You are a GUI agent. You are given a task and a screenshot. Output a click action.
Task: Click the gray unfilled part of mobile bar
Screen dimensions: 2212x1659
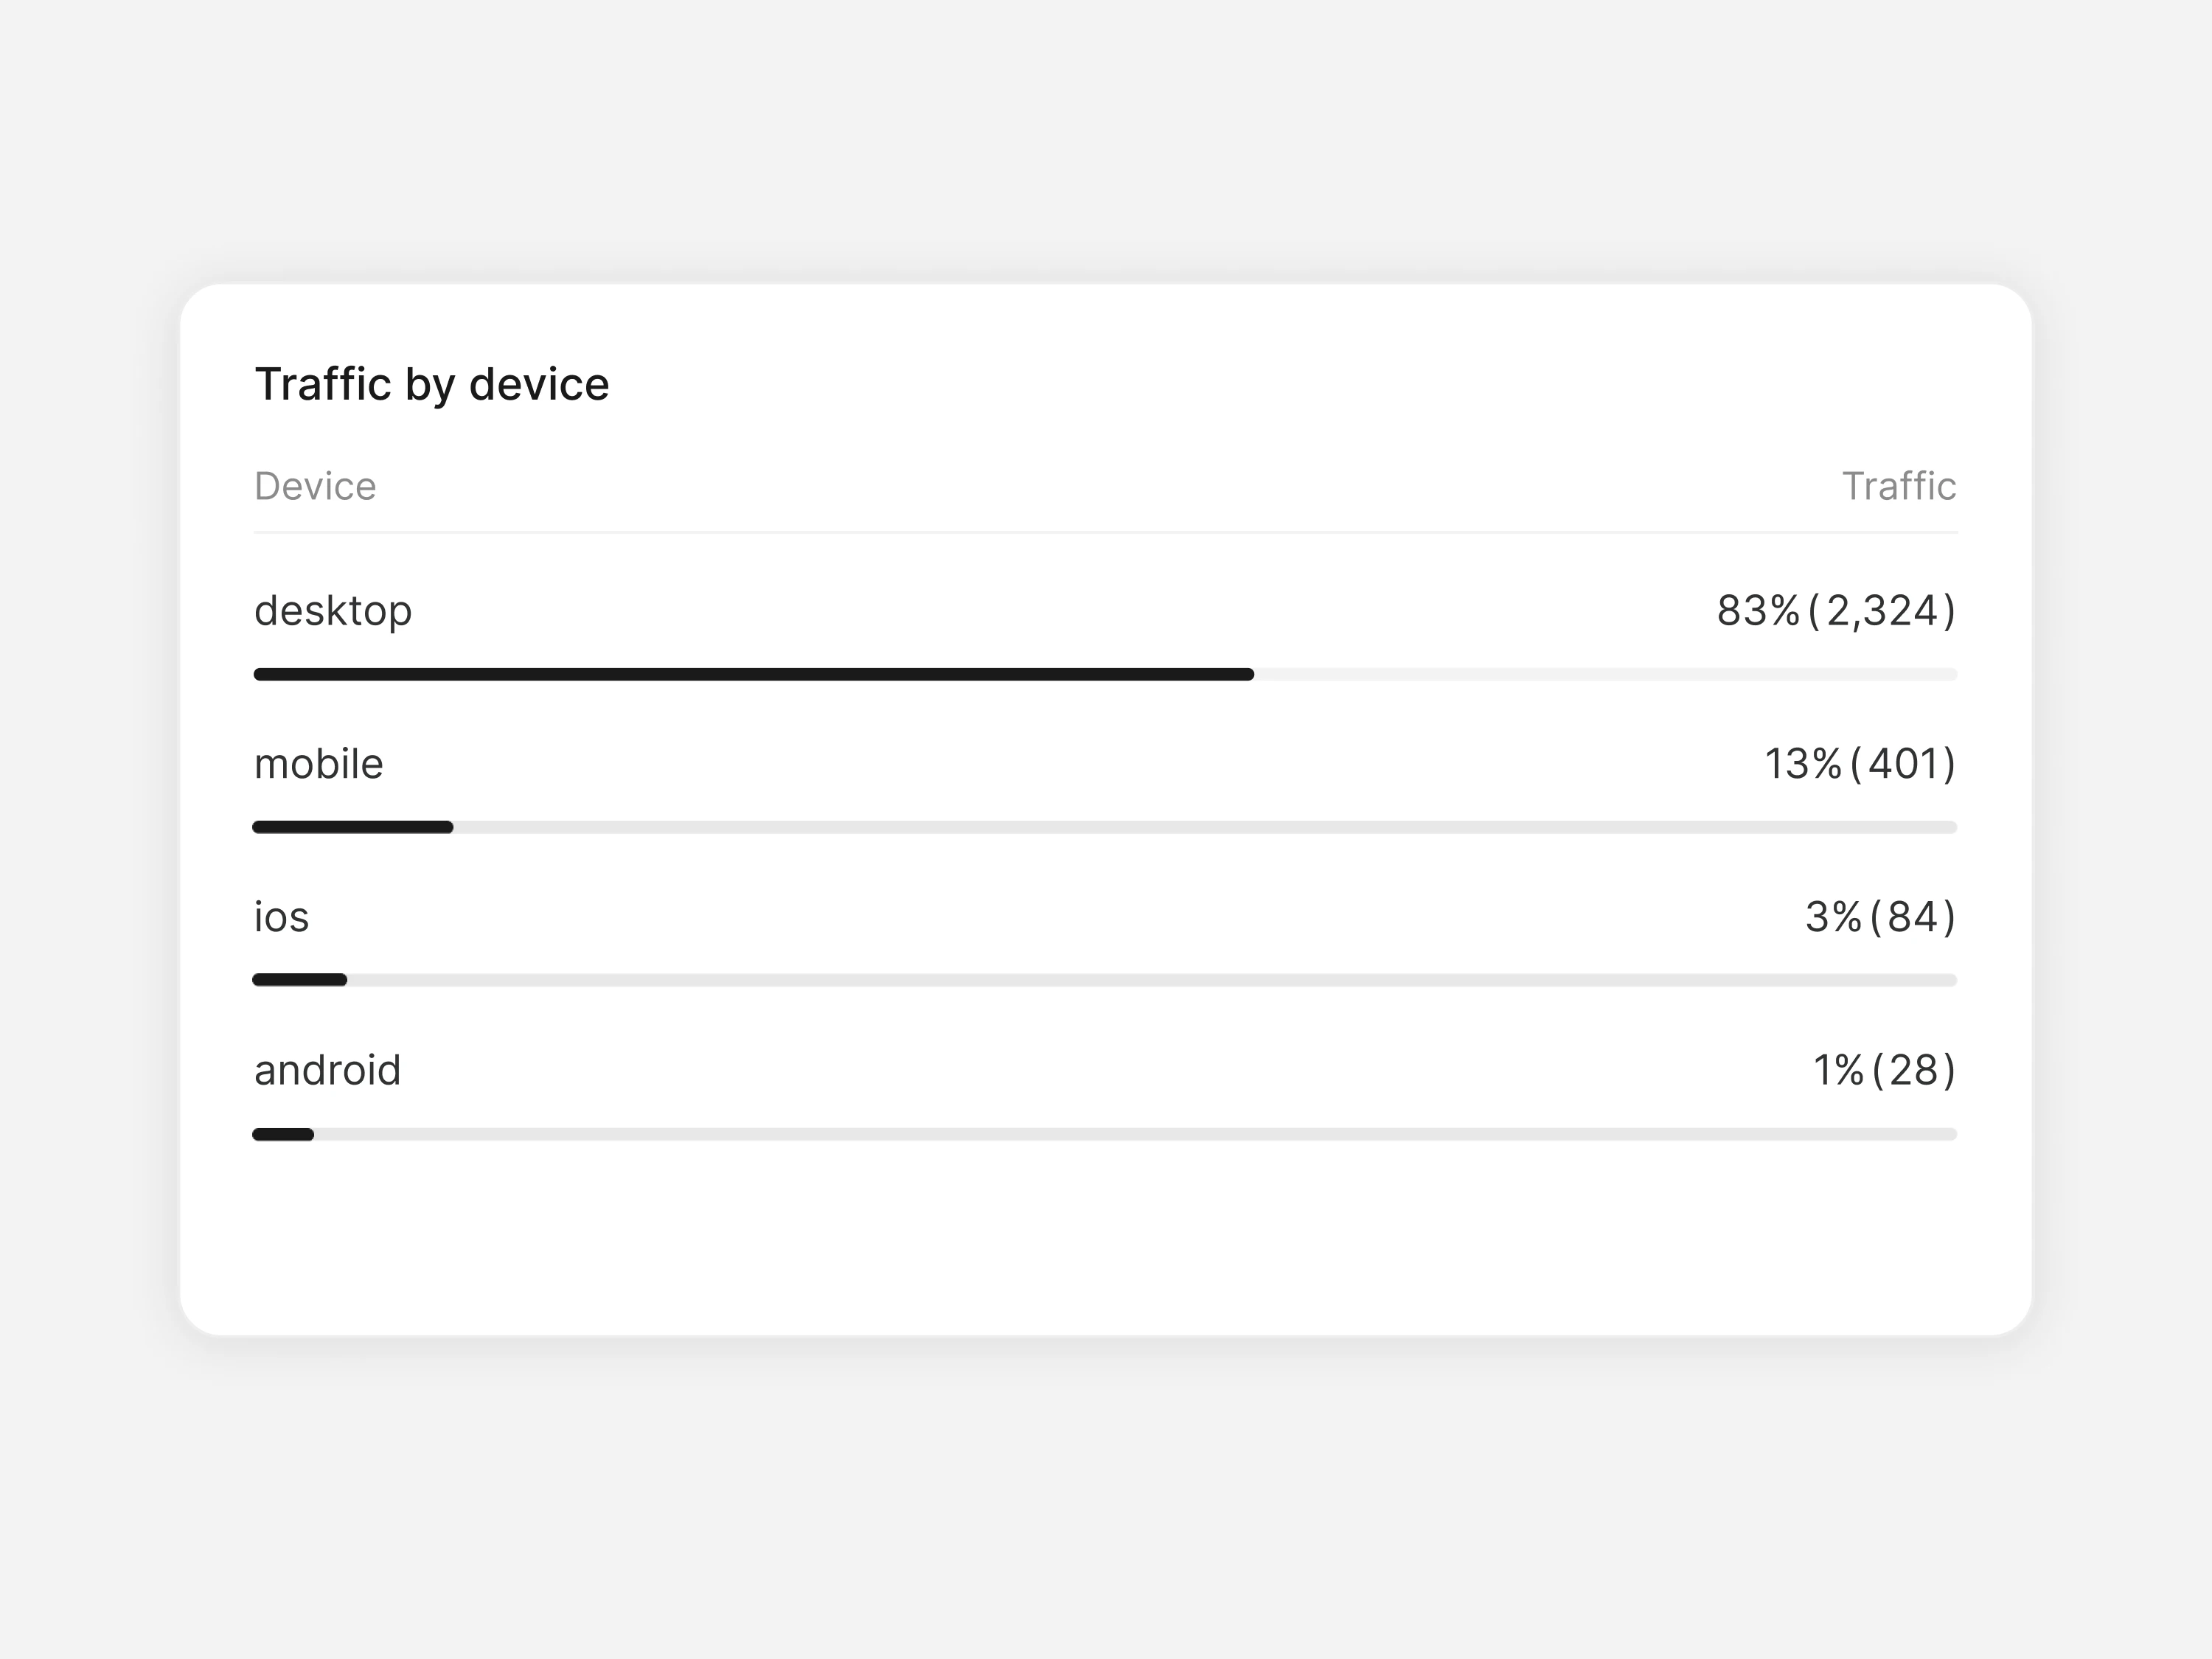click(x=1205, y=827)
